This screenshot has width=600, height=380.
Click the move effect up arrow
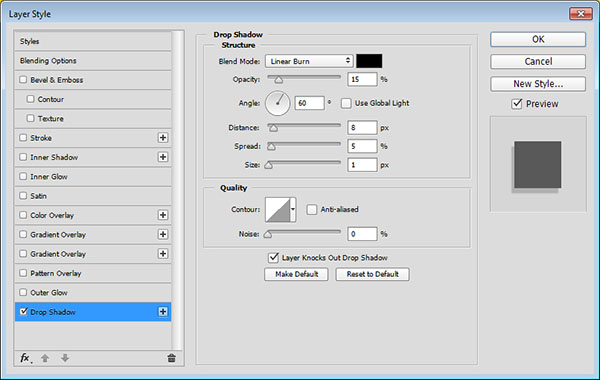(x=45, y=358)
